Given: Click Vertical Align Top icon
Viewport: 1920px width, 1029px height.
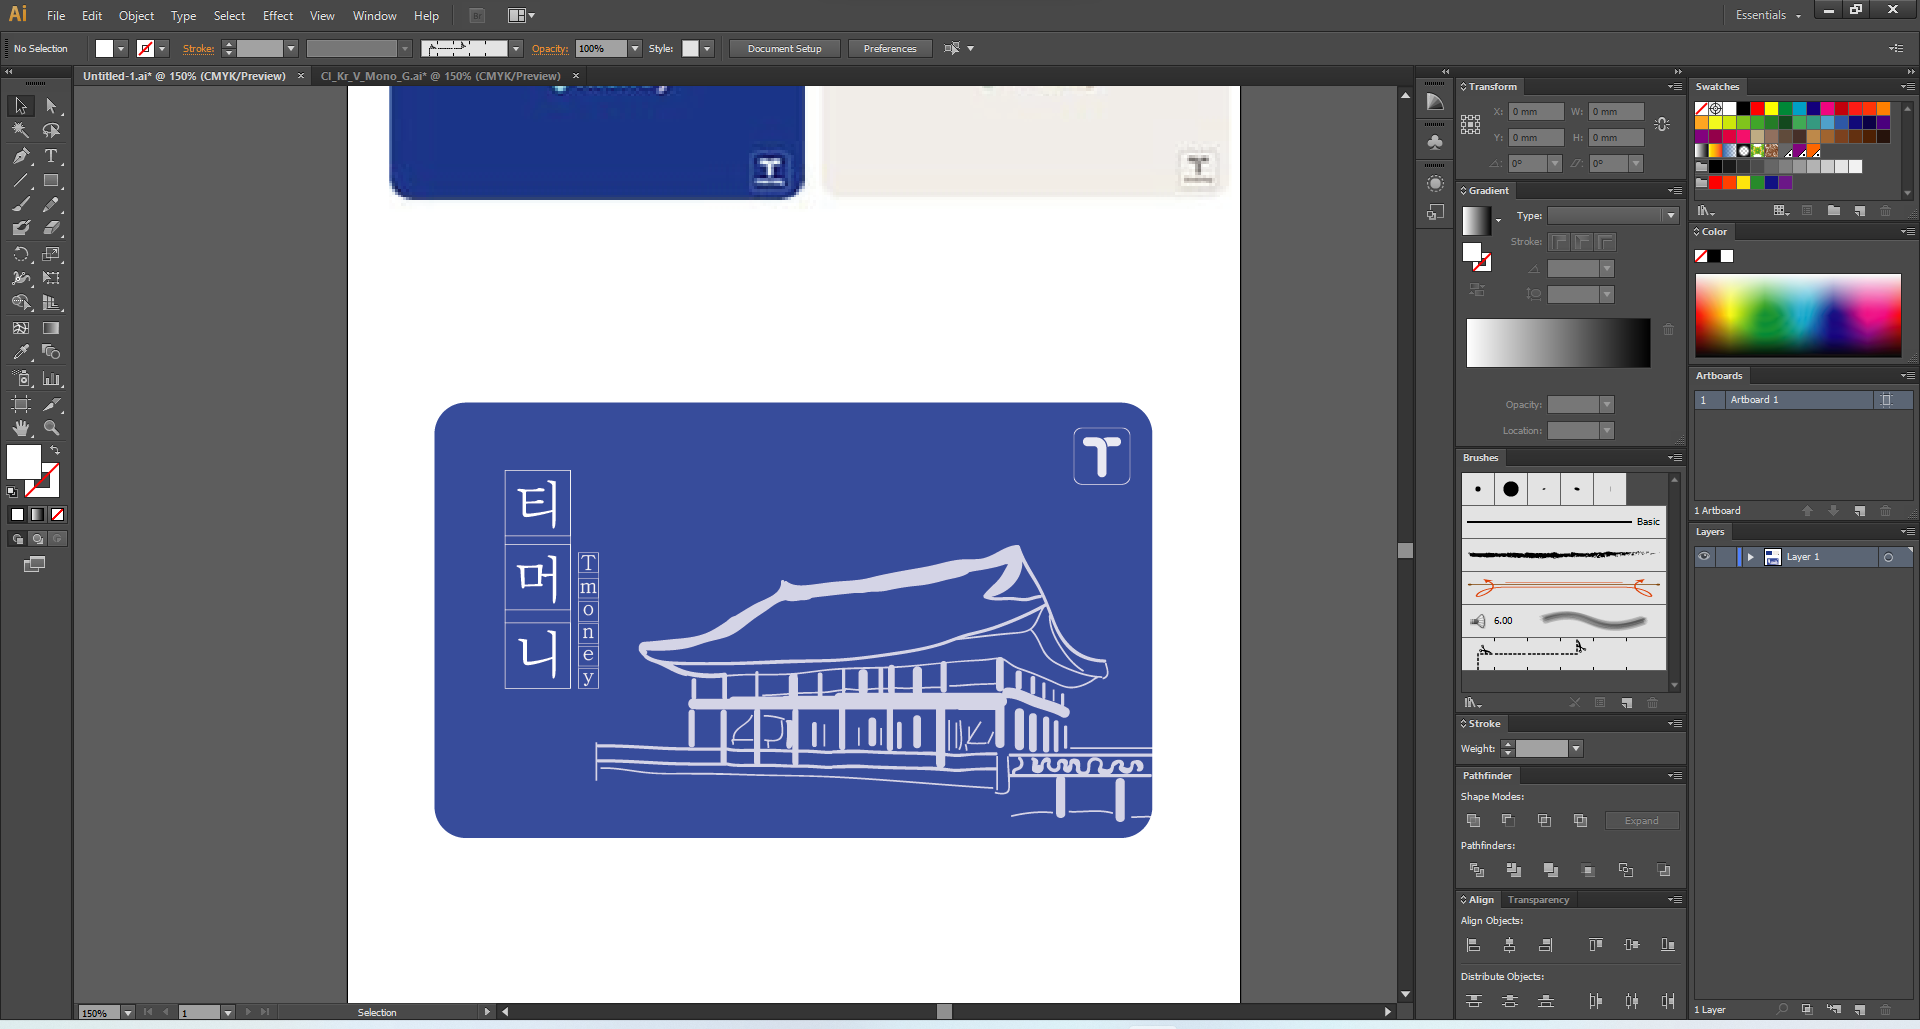Looking at the screenshot, I should pos(1596,945).
